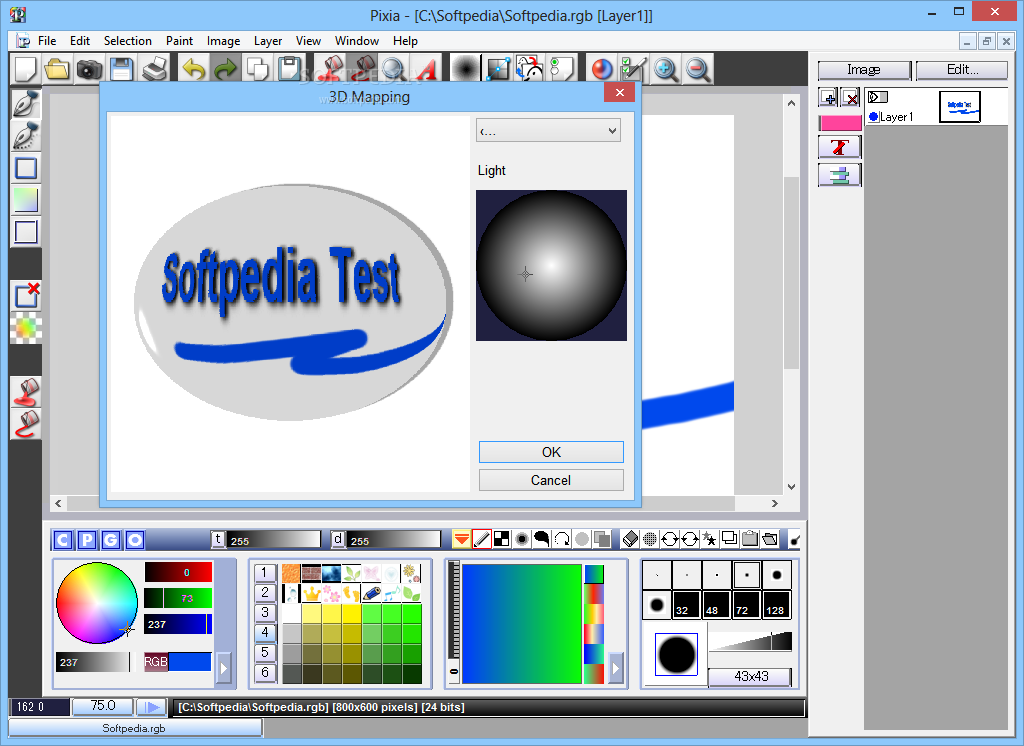Click the black-white checker icon
This screenshot has height=746, width=1024.
(x=502, y=539)
